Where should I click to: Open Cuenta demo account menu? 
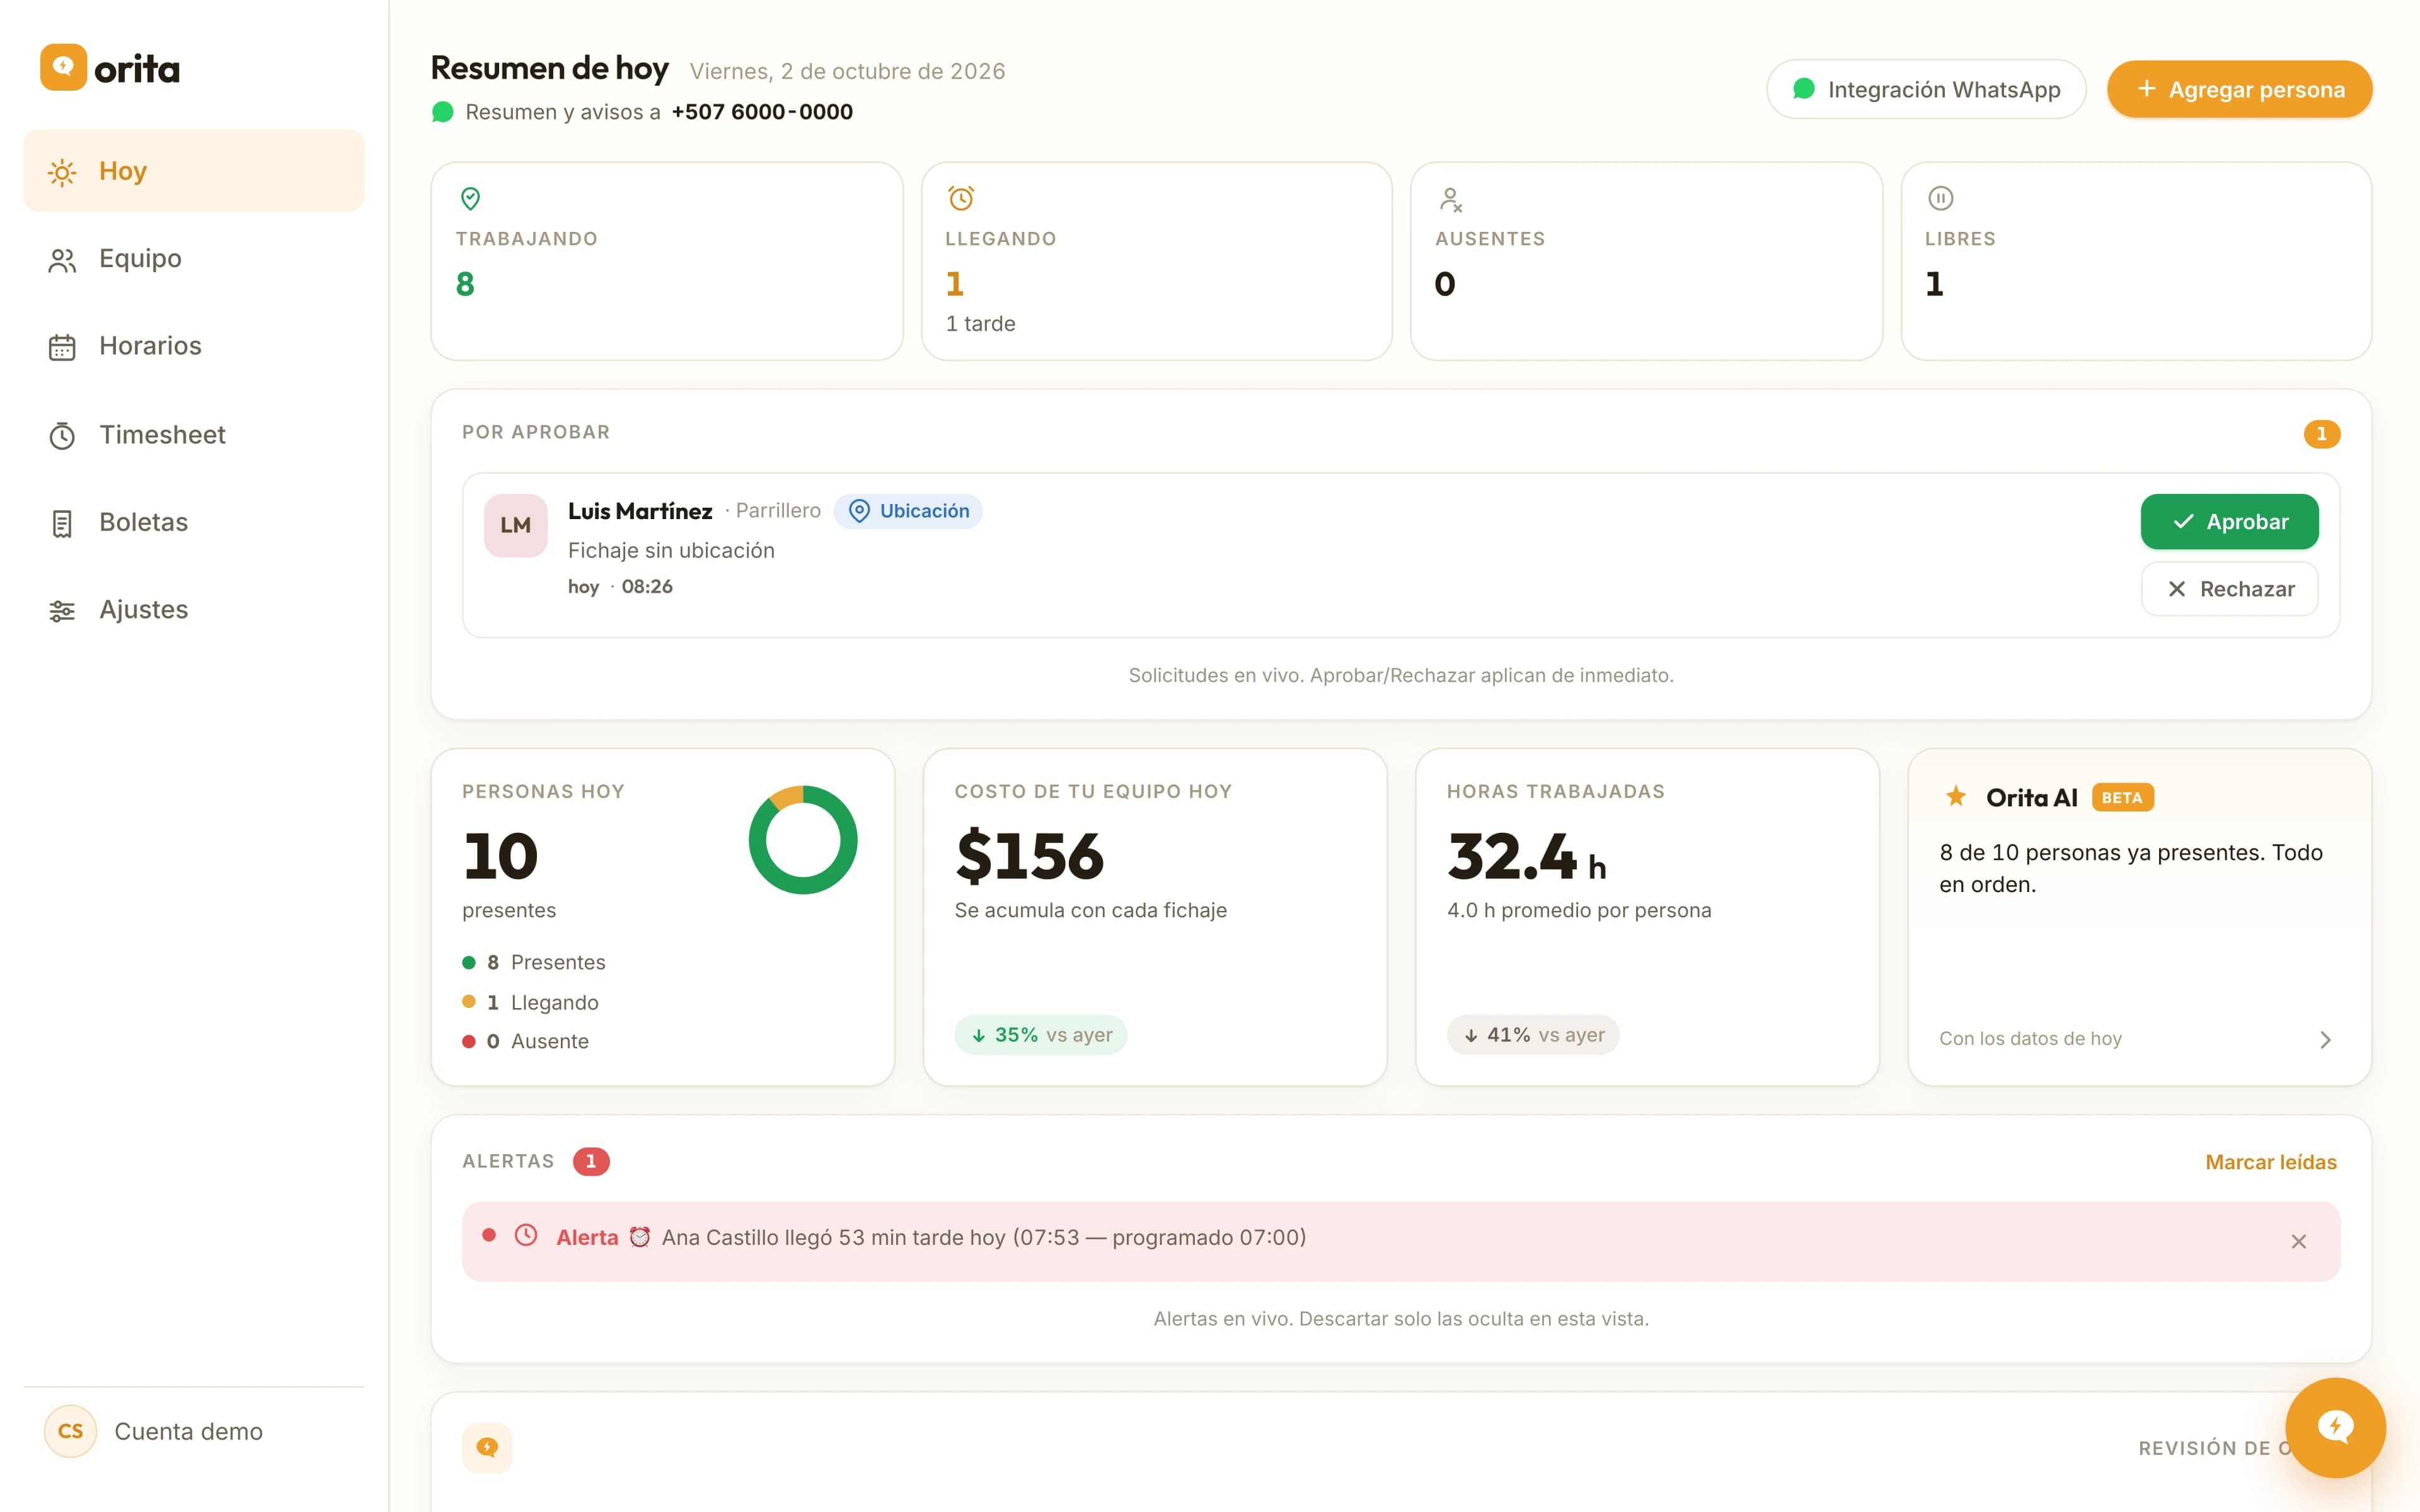[194, 1431]
